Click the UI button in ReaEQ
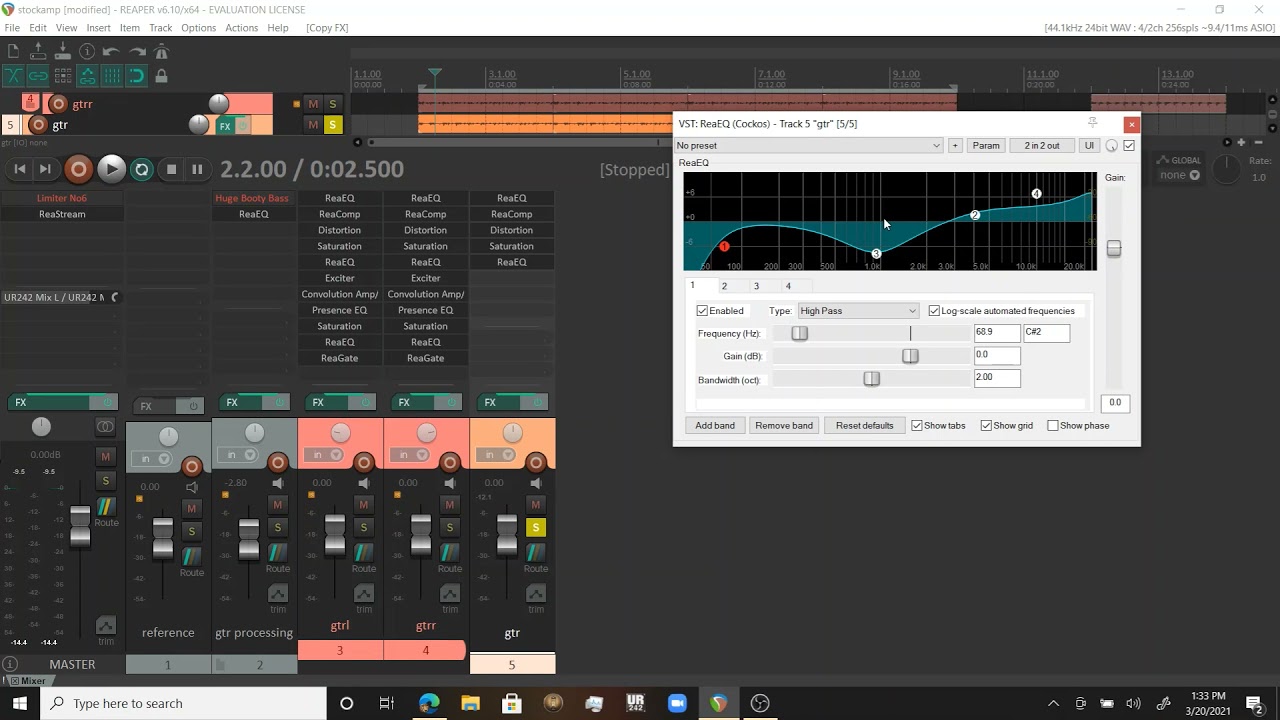 [1089, 146]
